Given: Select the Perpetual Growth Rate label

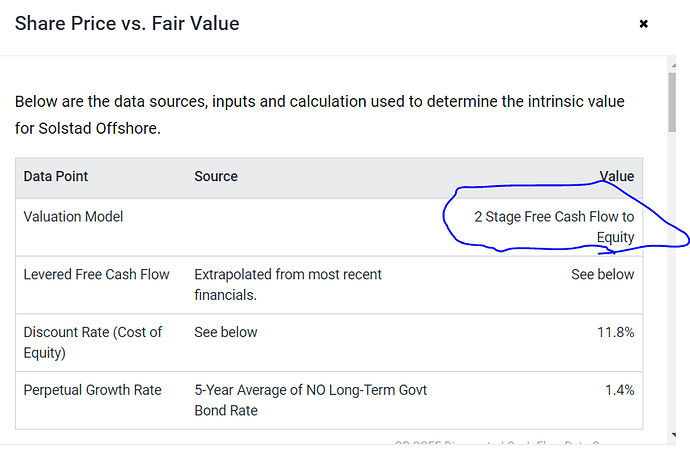Looking at the screenshot, I should tap(92, 390).
